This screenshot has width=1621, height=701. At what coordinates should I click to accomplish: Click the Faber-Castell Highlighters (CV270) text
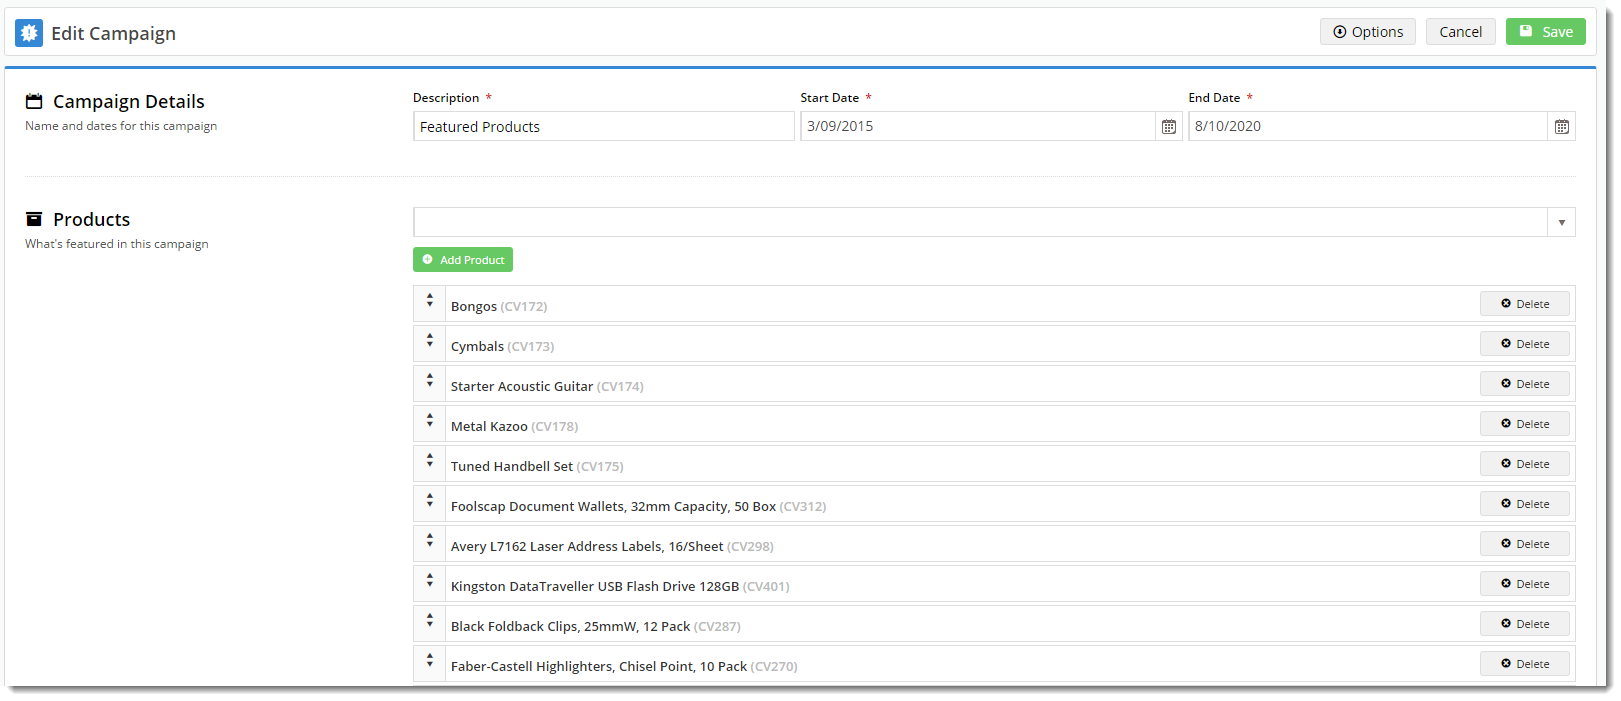coord(624,666)
